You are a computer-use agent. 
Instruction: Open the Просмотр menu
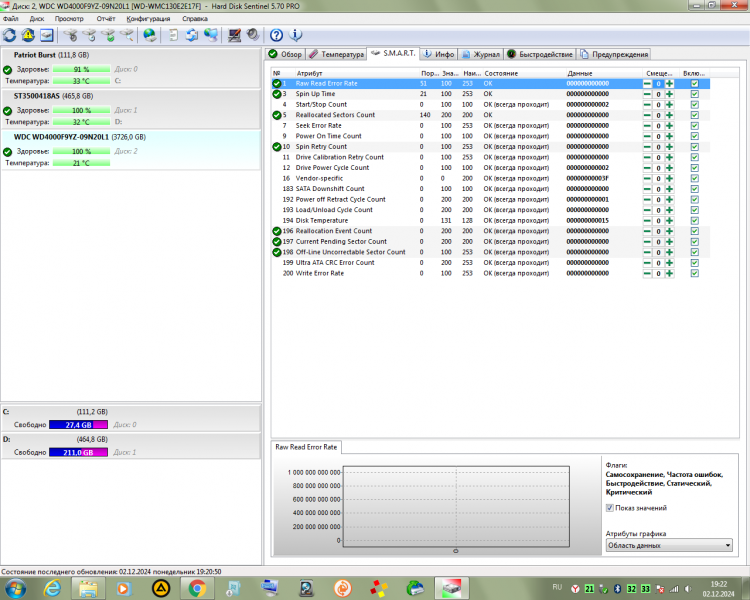tap(69, 19)
